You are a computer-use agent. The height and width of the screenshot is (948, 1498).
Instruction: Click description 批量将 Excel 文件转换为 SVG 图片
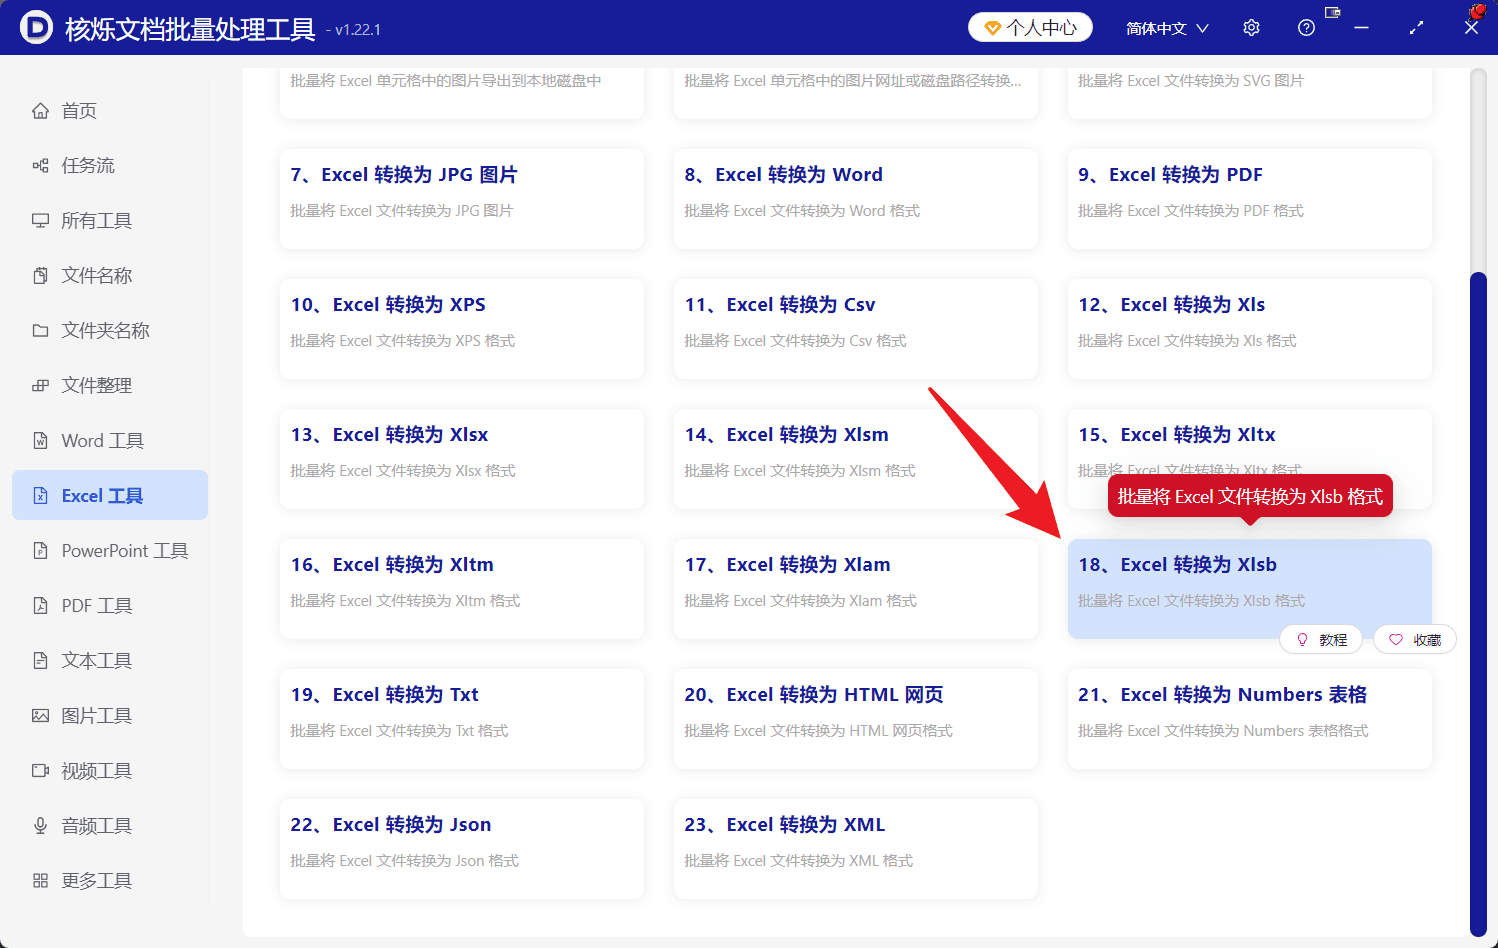[1191, 81]
